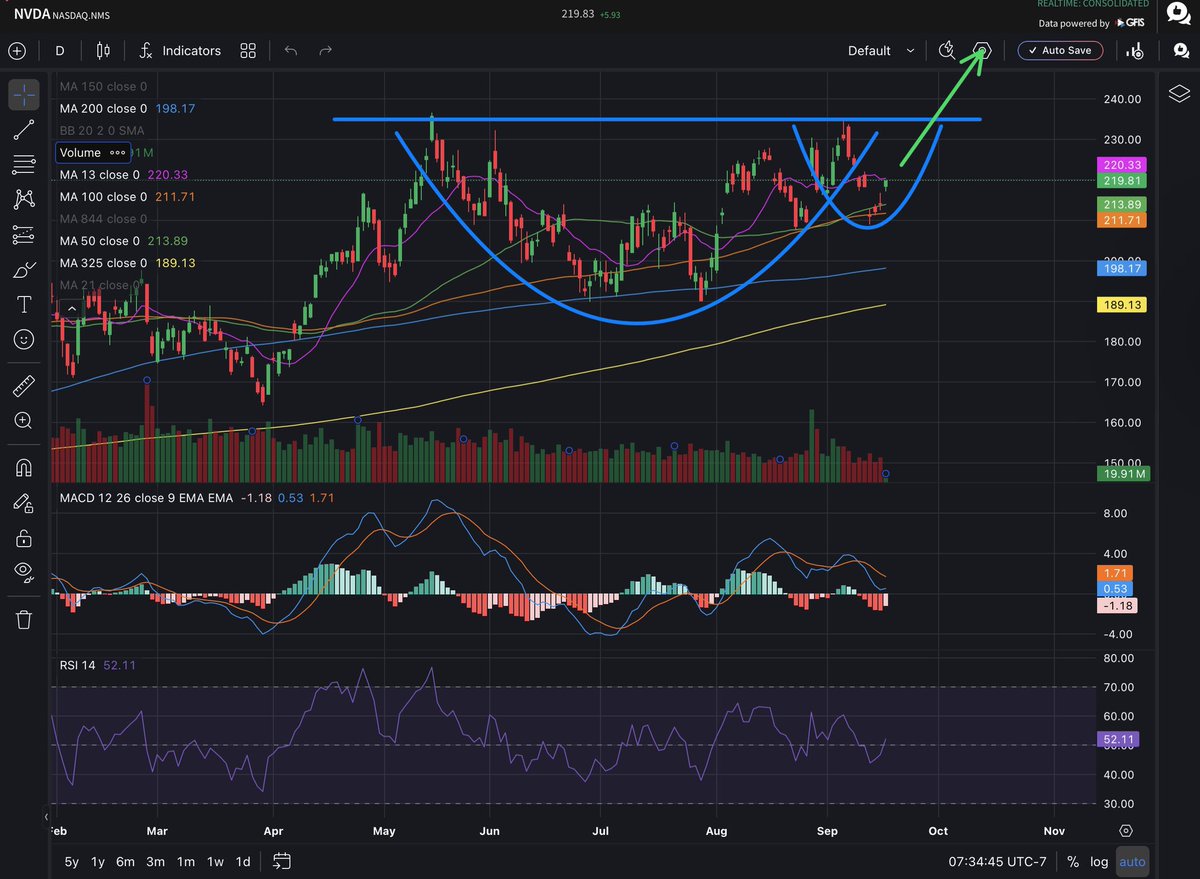Click the bottom-left pane collapse arrow

coord(45,816)
